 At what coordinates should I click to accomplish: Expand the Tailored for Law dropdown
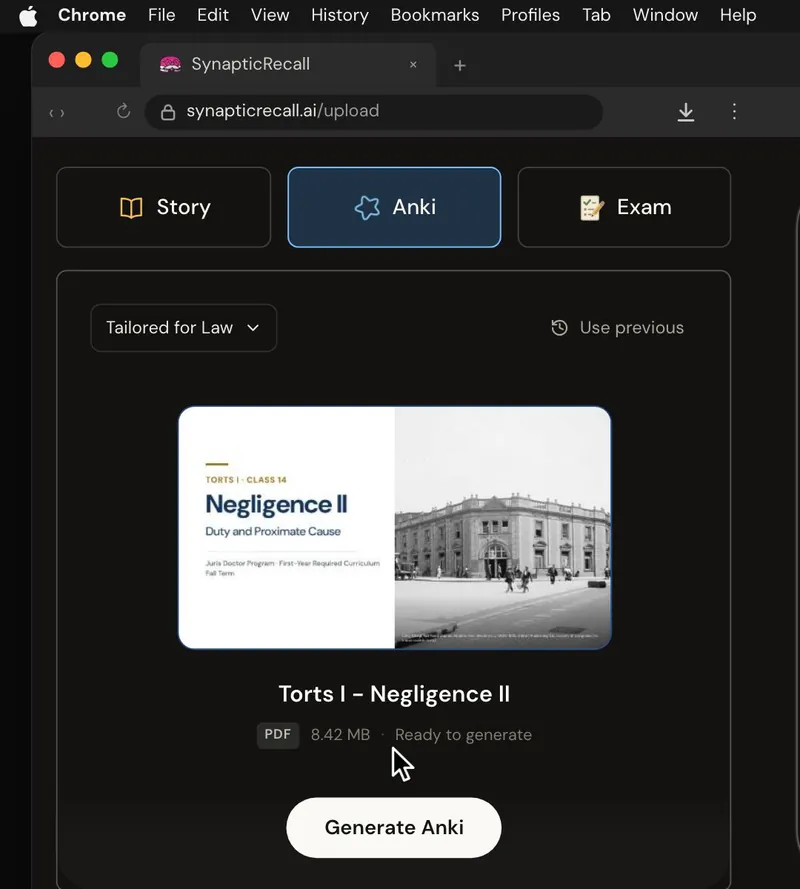184,328
